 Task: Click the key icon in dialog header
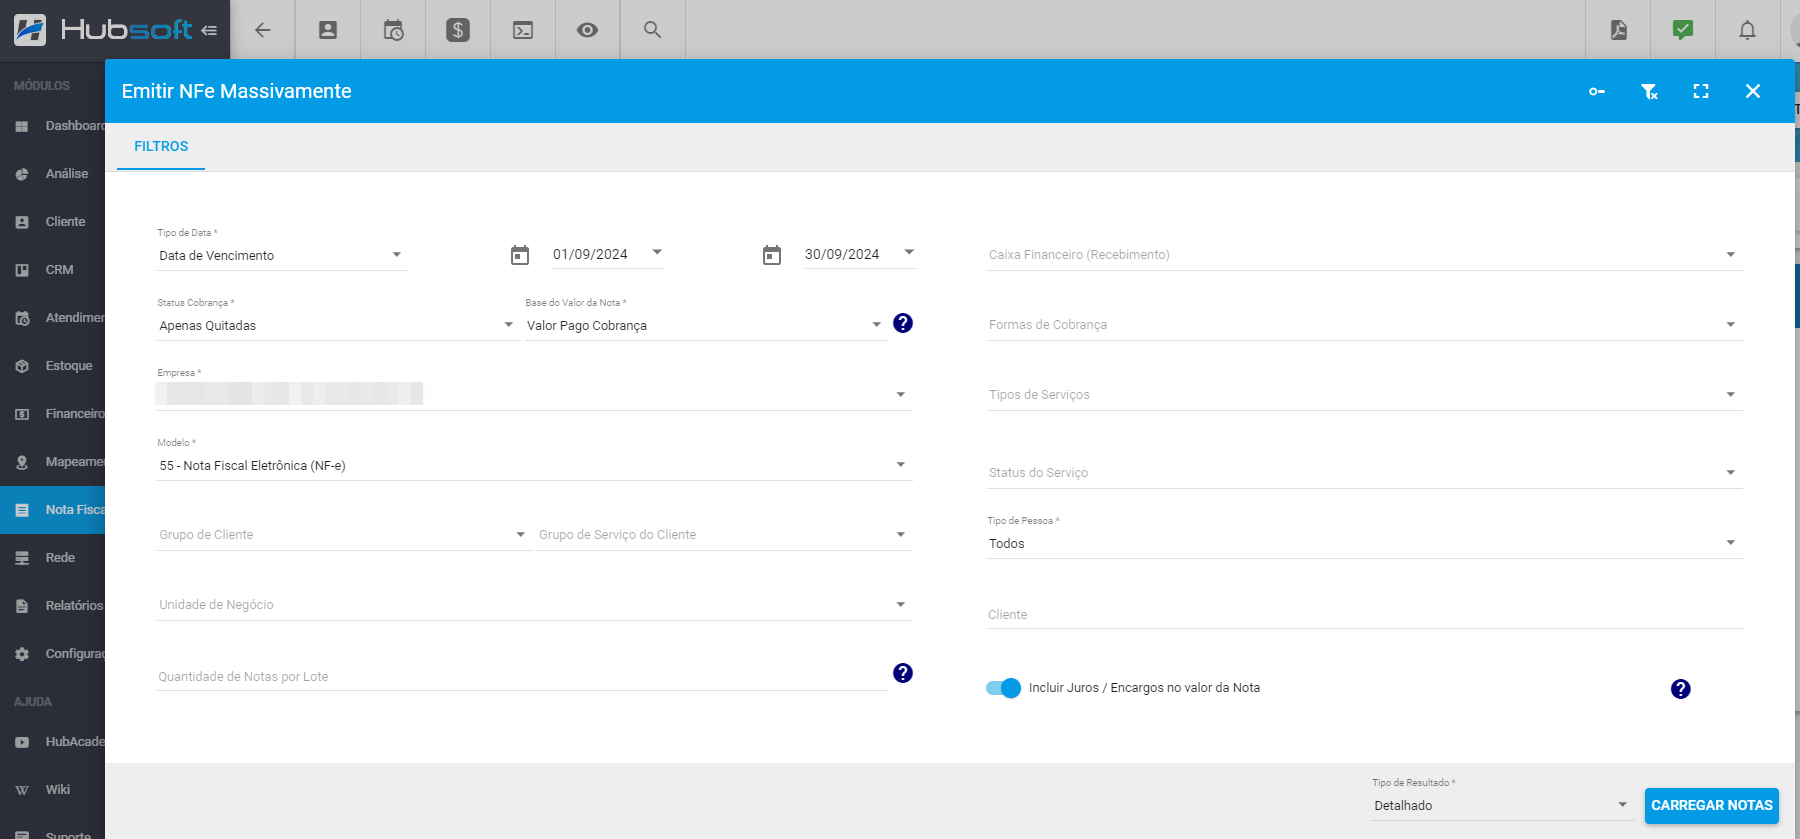(1597, 91)
